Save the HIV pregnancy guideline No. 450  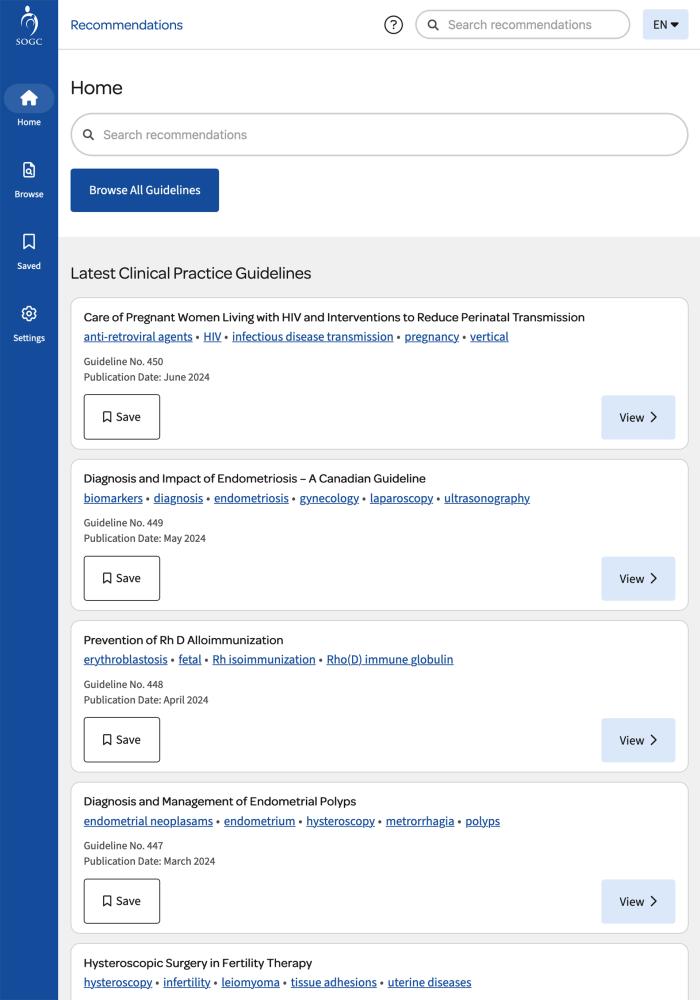tap(122, 416)
